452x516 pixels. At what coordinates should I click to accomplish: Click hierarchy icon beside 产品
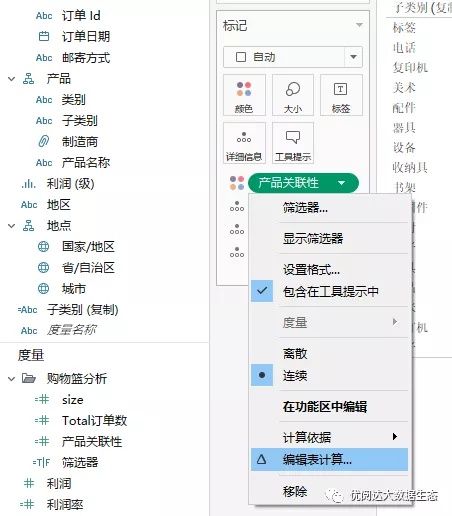[28, 79]
